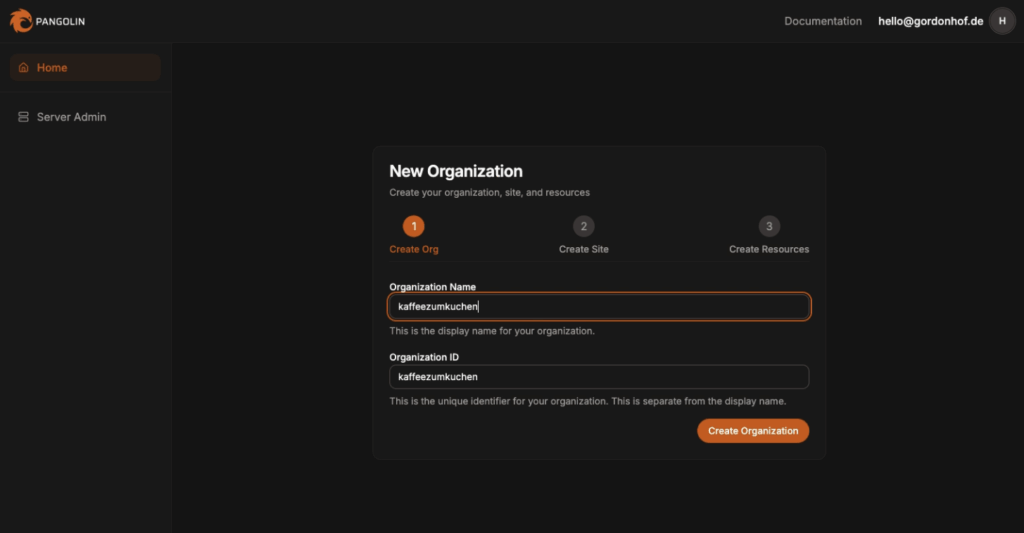The image size is (1024, 533).
Task: Click the step 1 circle indicator
Action: pyautogui.click(x=414, y=226)
